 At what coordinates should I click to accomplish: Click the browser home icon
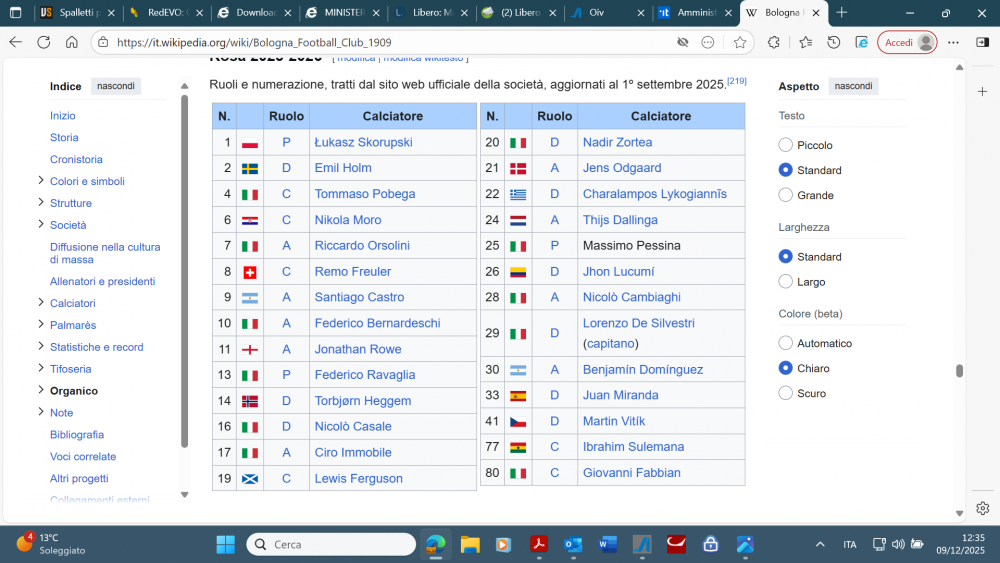(x=71, y=42)
